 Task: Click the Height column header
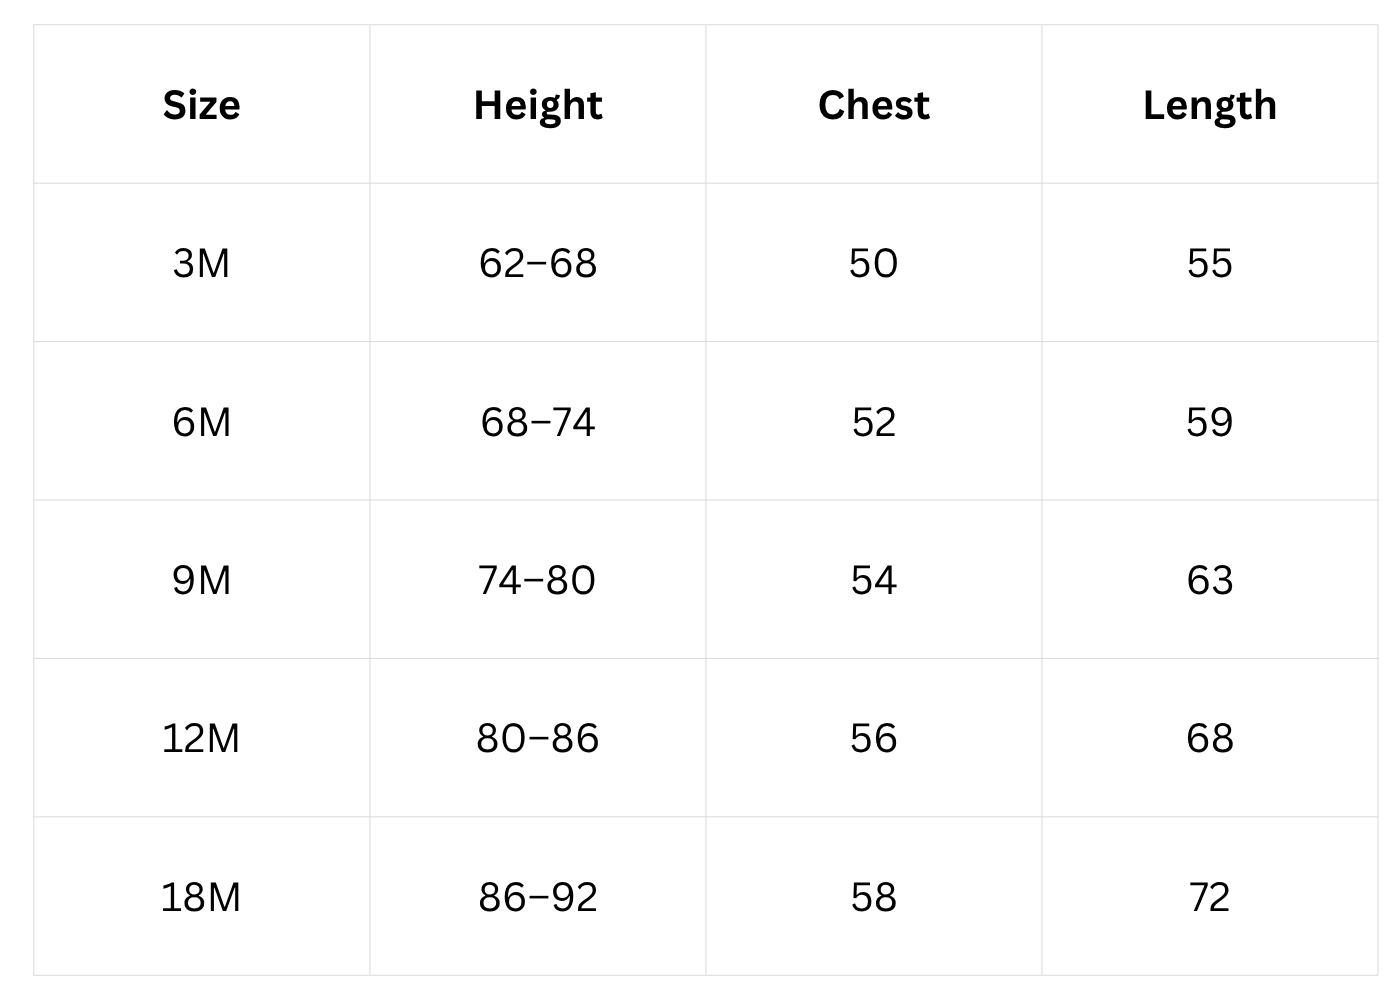tap(538, 105)
